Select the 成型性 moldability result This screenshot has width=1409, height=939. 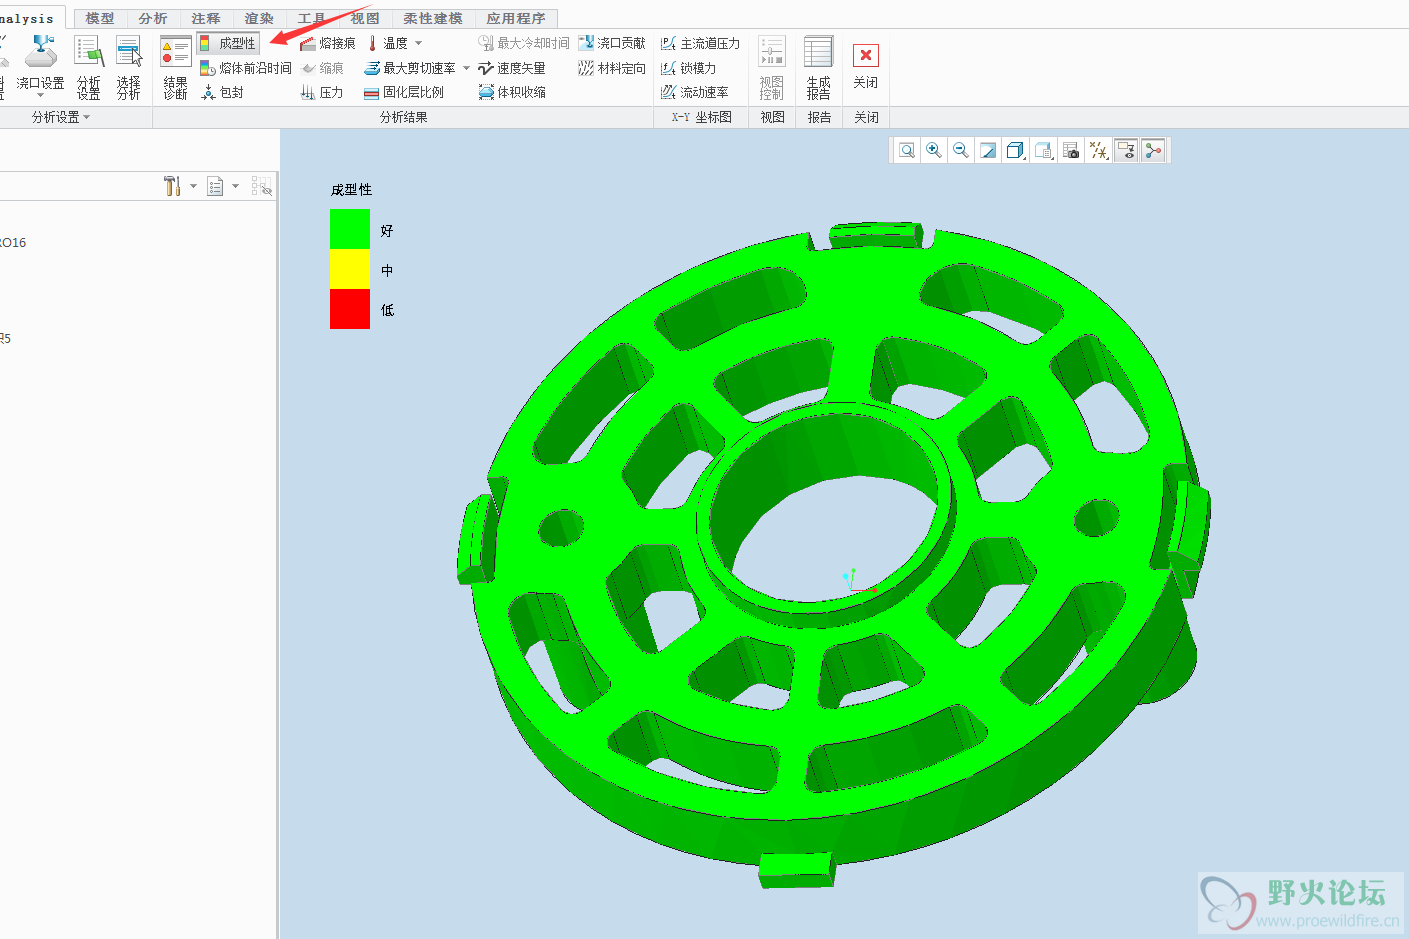(228, 43)
